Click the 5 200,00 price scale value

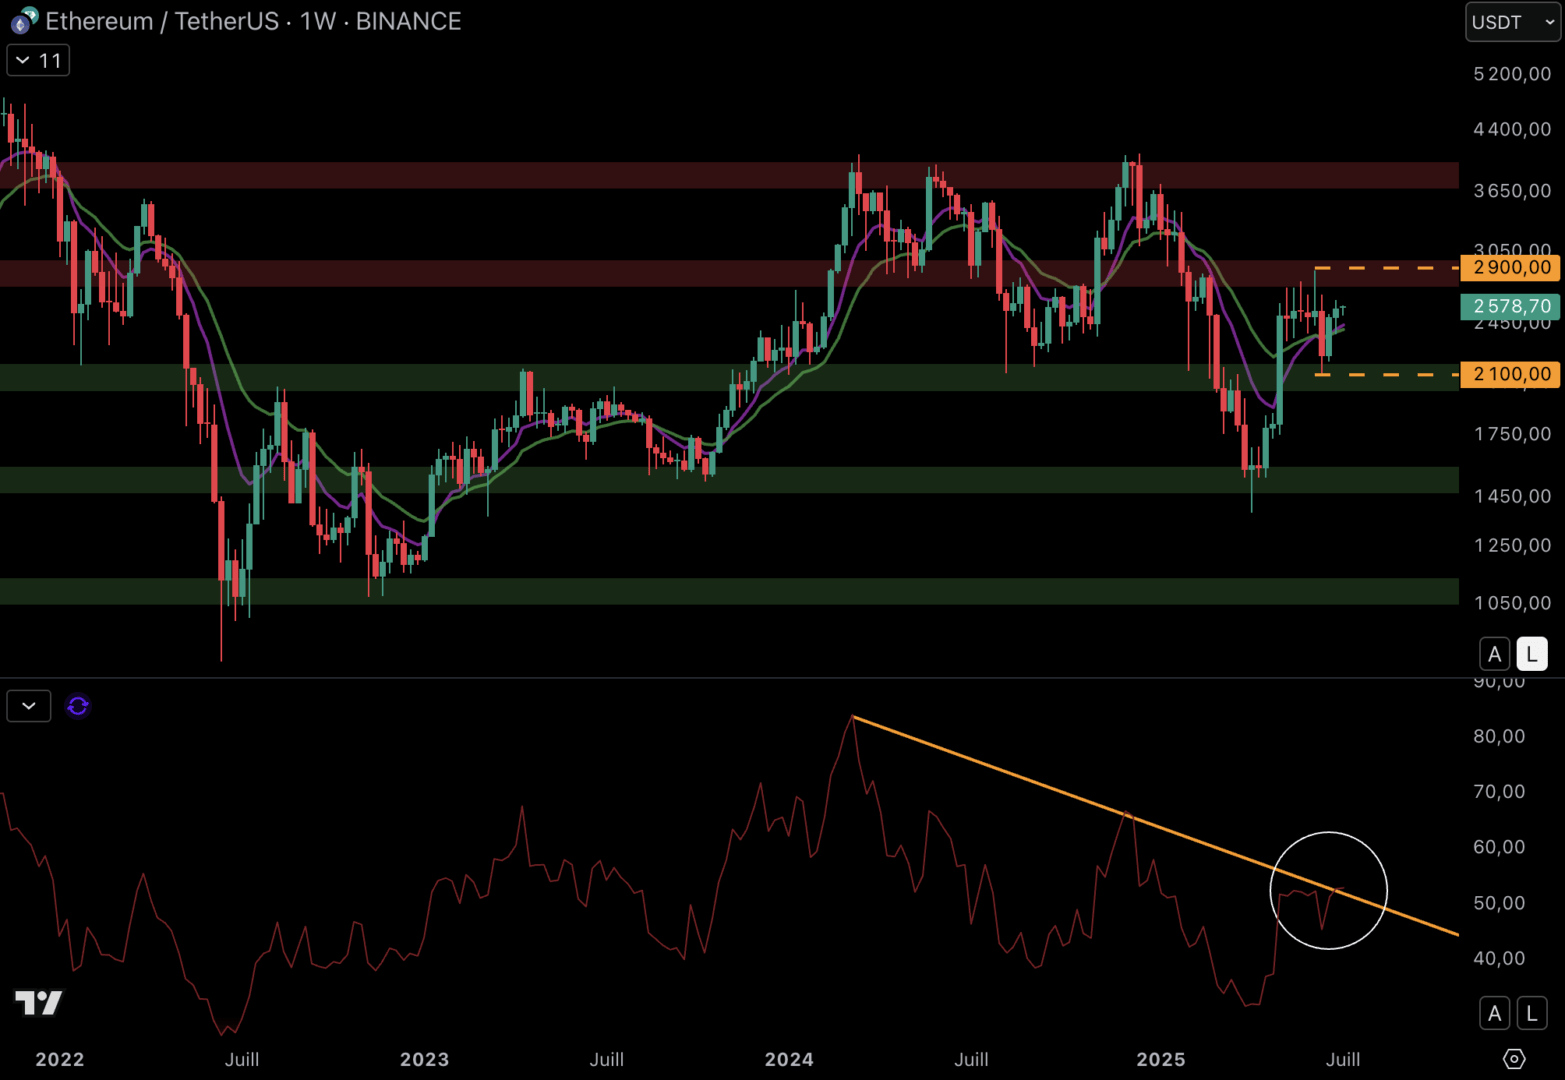click(1512, 74)
